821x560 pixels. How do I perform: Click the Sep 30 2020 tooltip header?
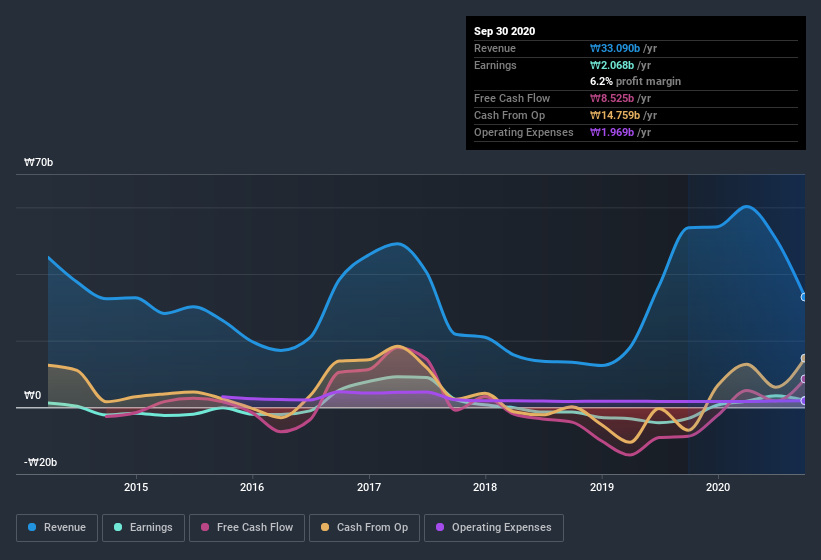pos(505,31)
